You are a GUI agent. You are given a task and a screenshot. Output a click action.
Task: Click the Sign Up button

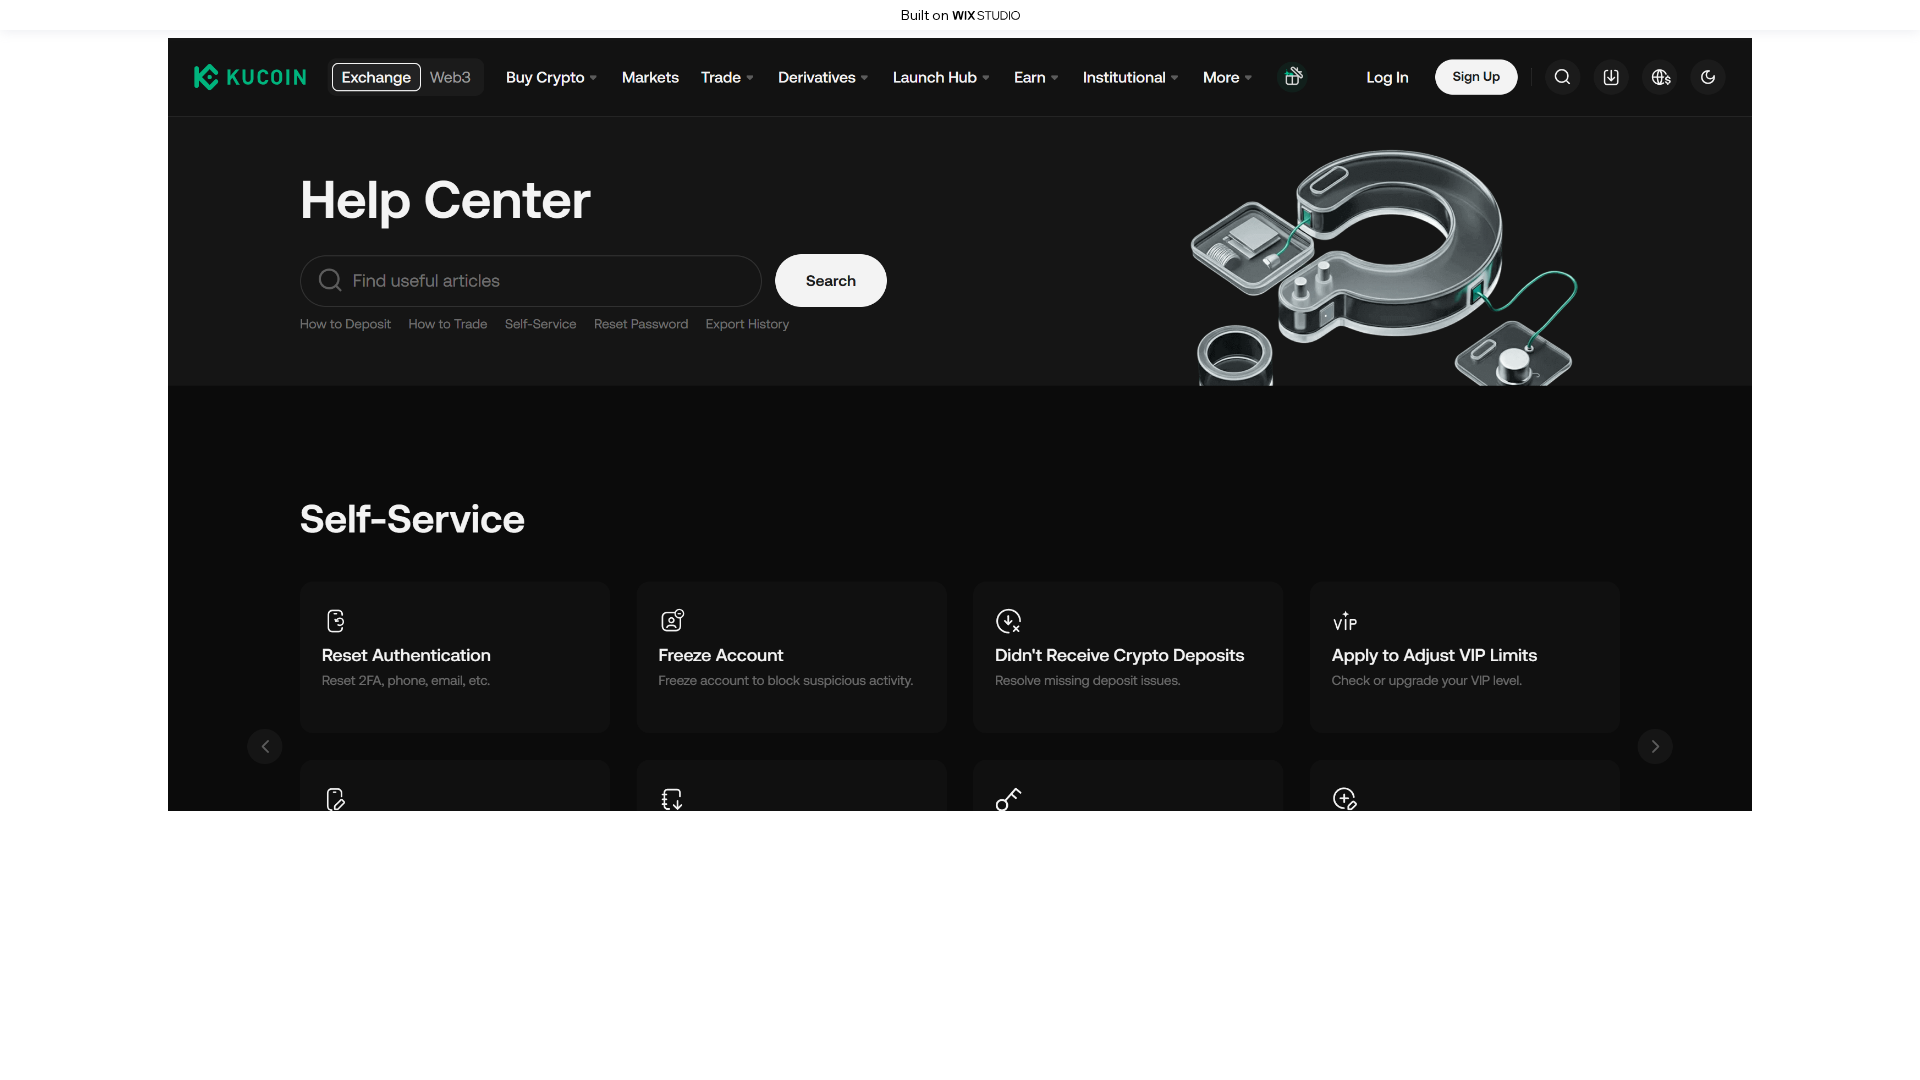pyautogui.click(x=1476, y=77)
